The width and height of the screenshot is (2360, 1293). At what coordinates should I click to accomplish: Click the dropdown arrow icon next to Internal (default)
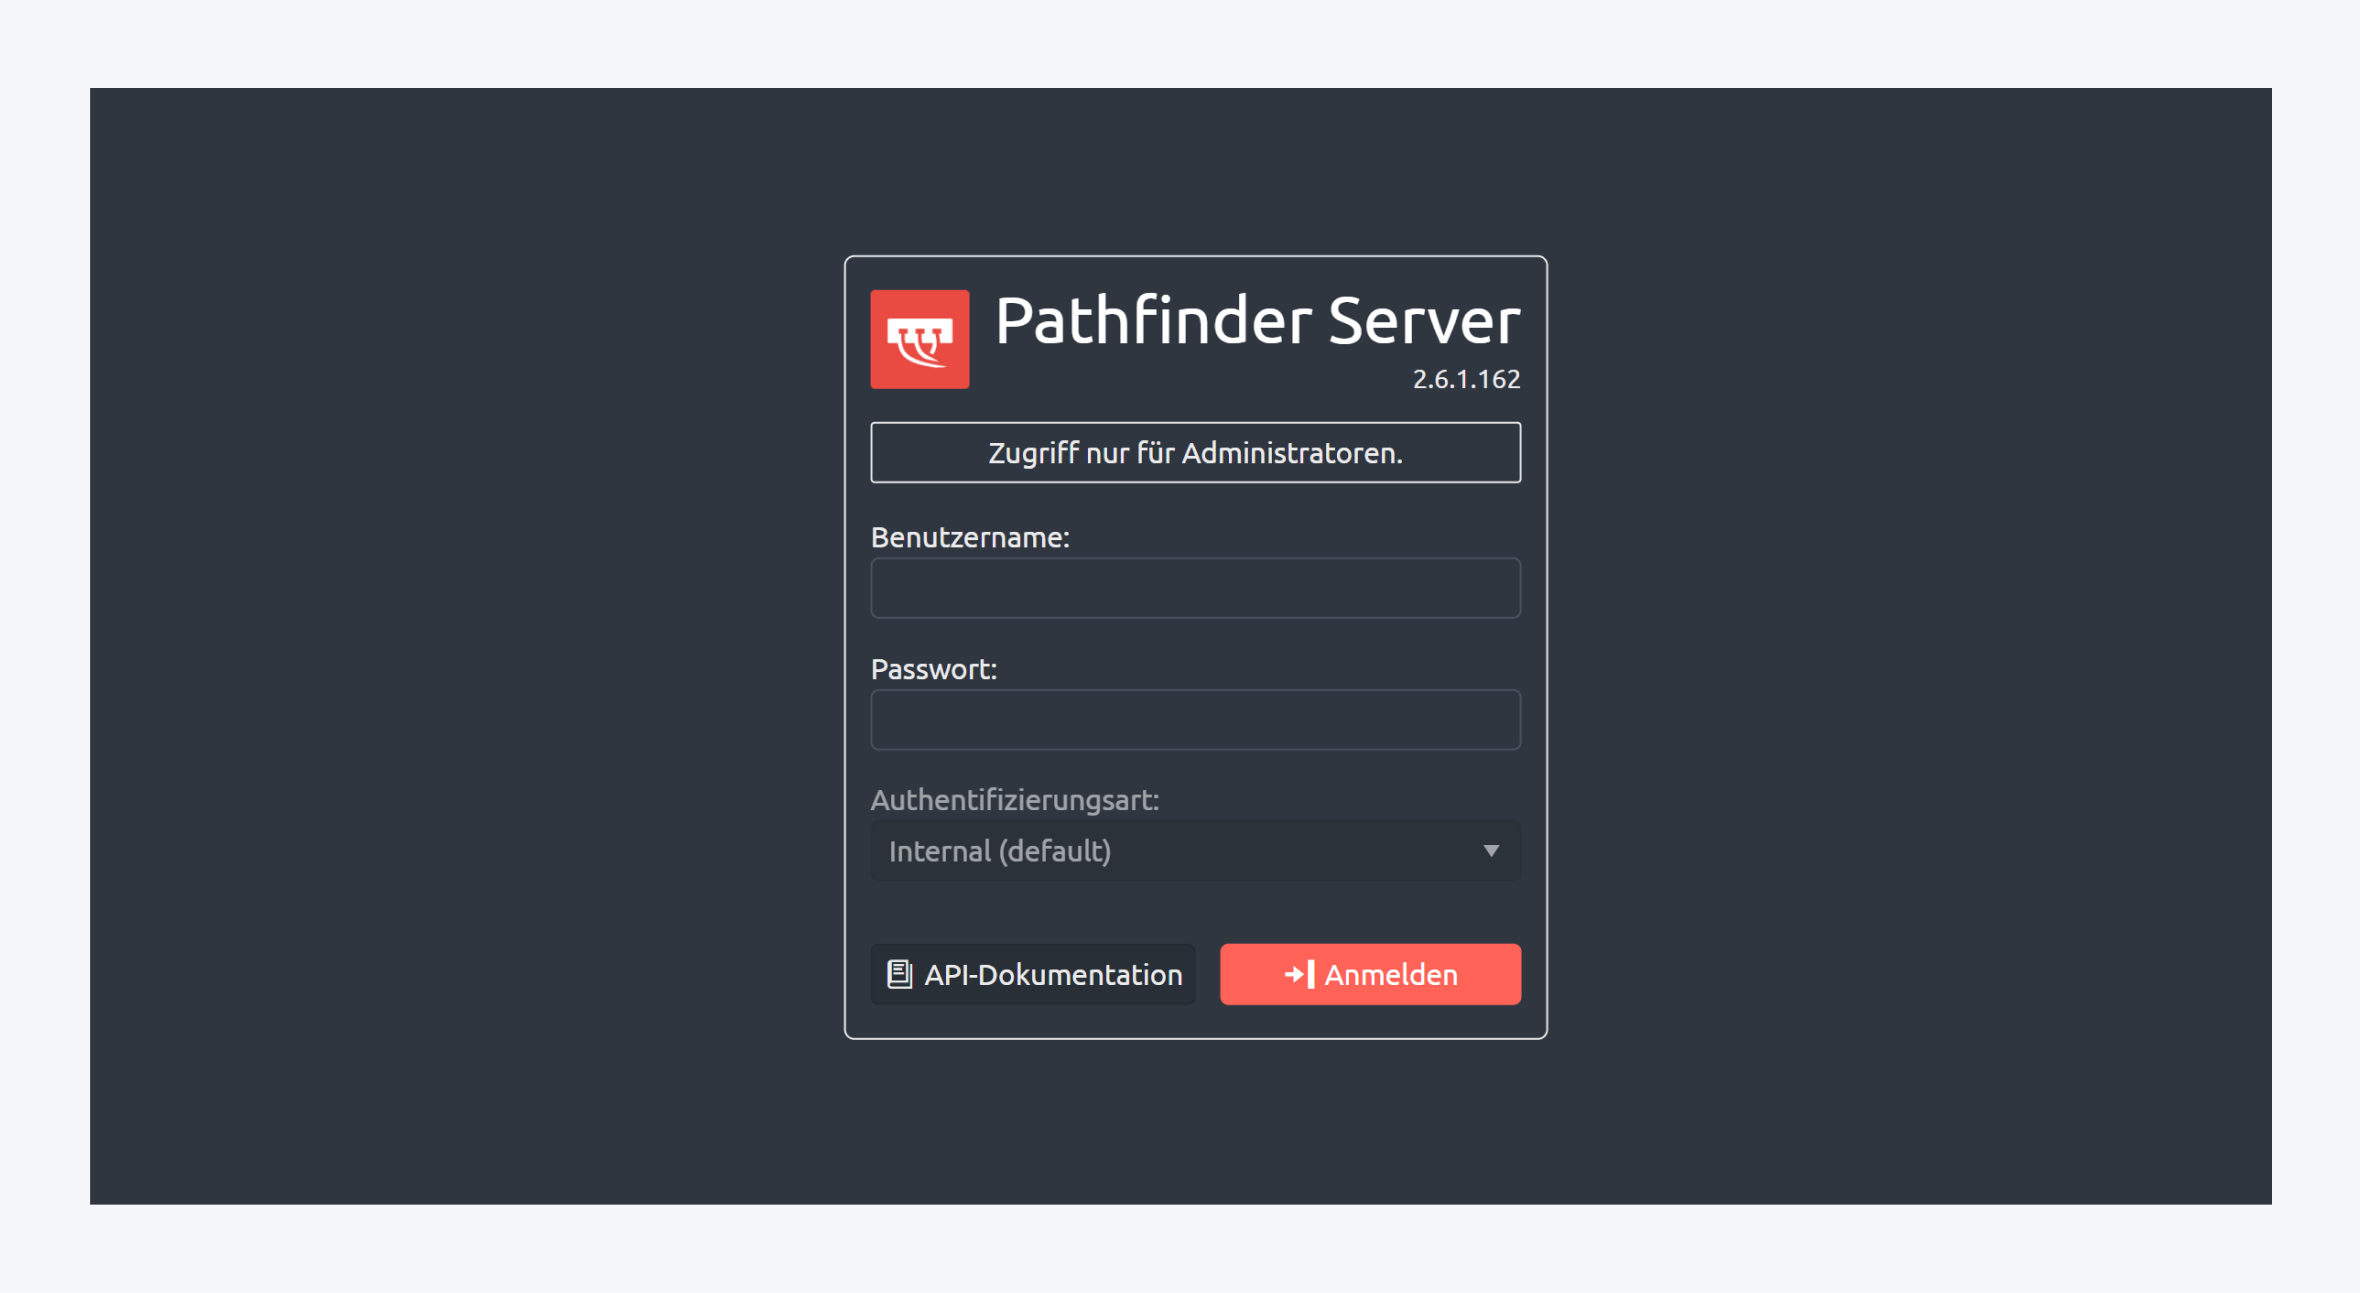tap(1492, 850)
